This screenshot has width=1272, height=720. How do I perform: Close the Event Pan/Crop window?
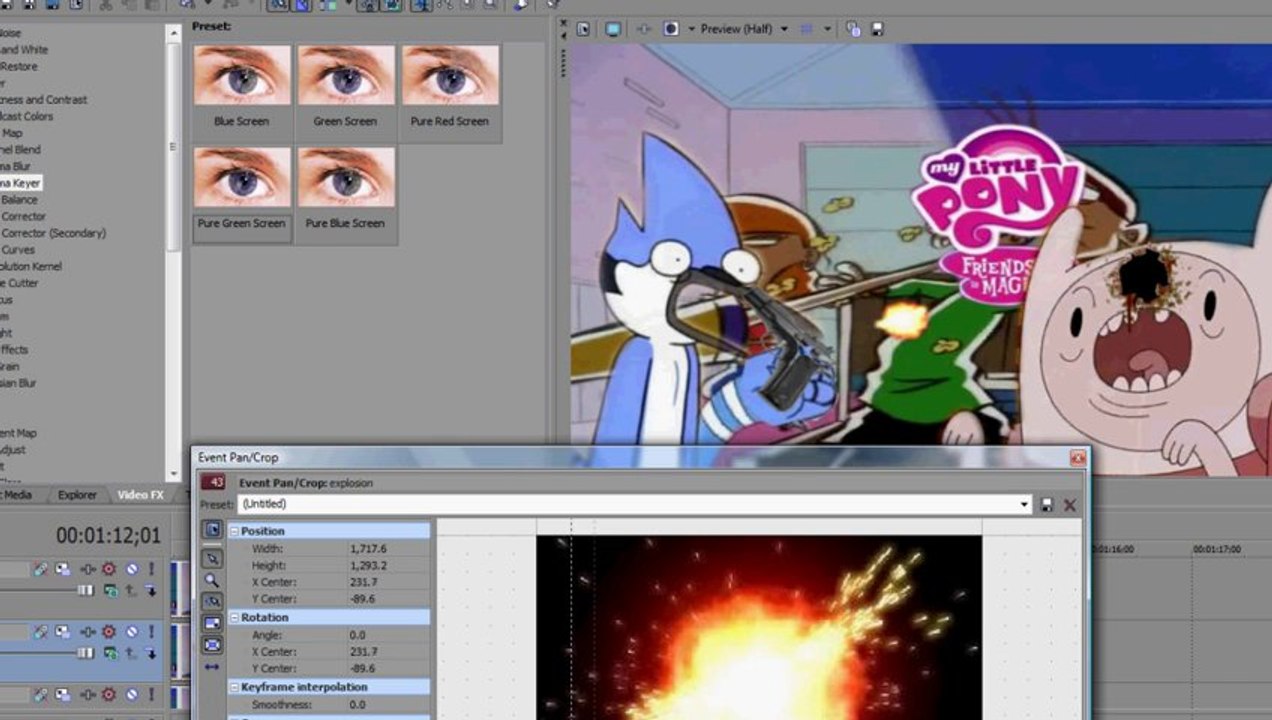1077,457
